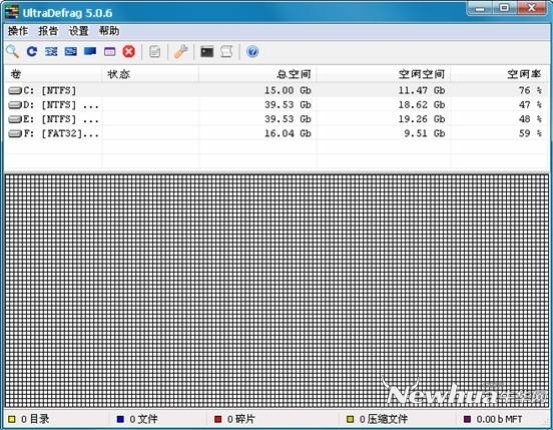This screenshot has width=553, height=430.
Task: Open the fragmentation report document icon
Action: click(154, 52)
